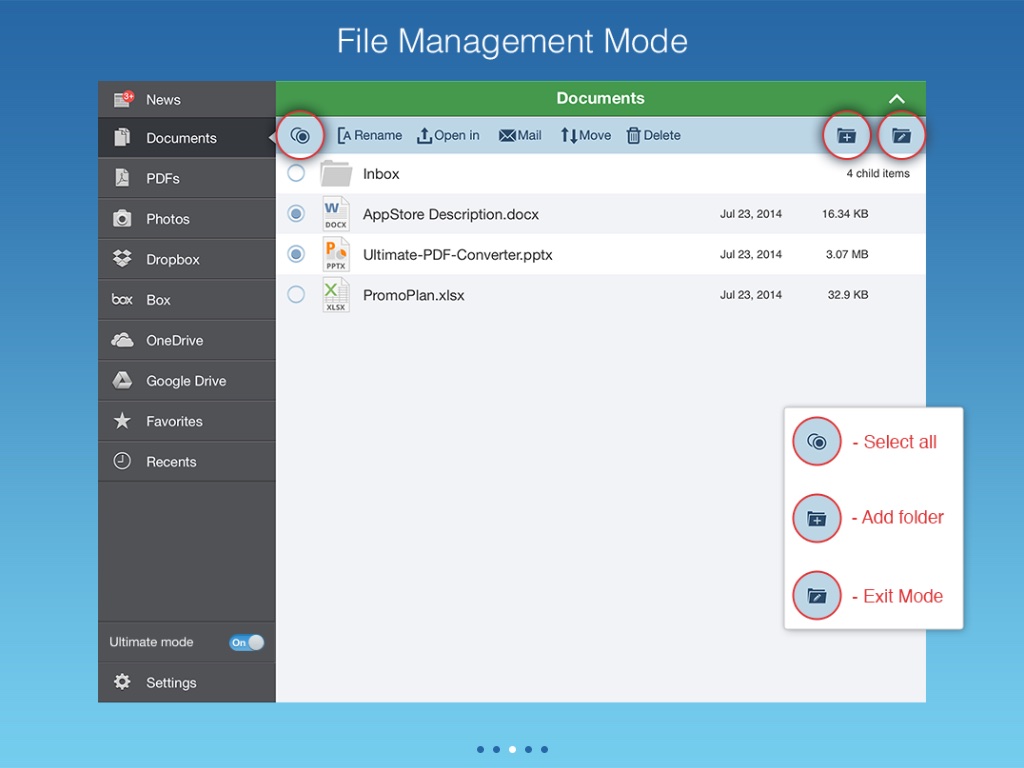Screen dimensions: 1024x768
Task: Open OneDrive from the sidebar
Action: pyautogui.click(x=174, y=340)
